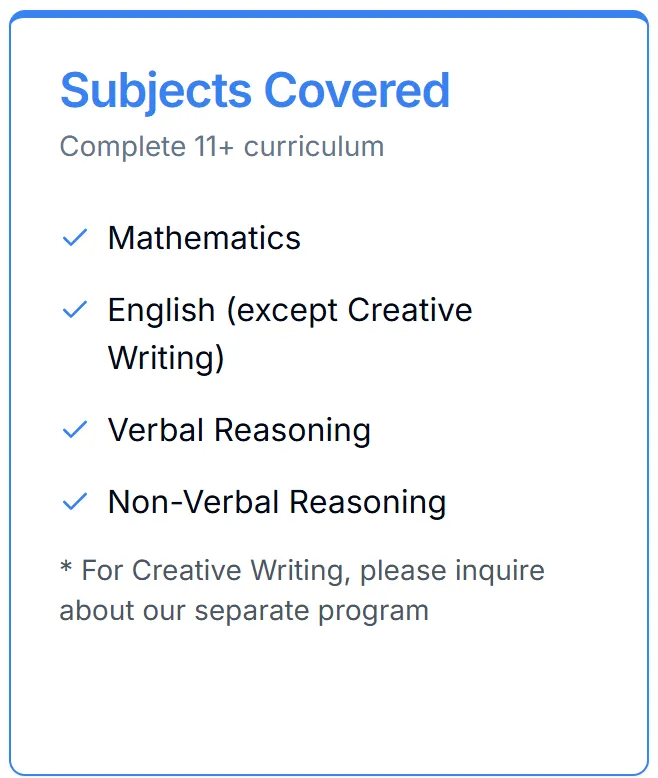Click the word Subjects in heading
The image size is (658, 778).
tap(156, 92)
